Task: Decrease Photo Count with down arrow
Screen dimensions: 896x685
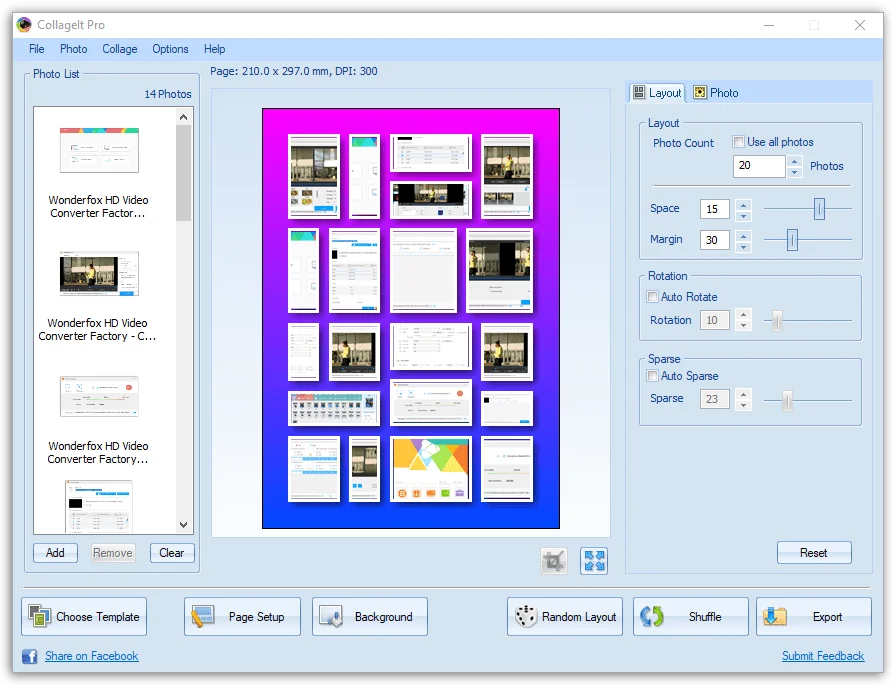Action: 794,171
